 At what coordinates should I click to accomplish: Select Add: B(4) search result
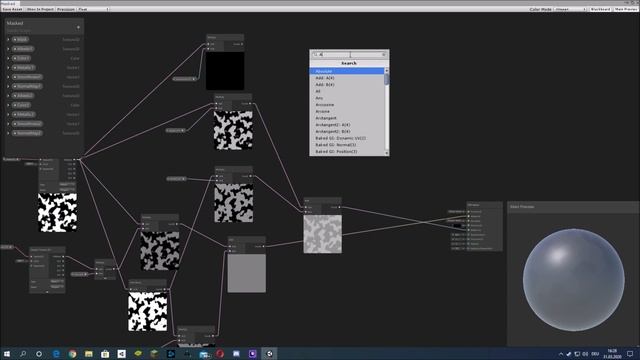(347, 84)
